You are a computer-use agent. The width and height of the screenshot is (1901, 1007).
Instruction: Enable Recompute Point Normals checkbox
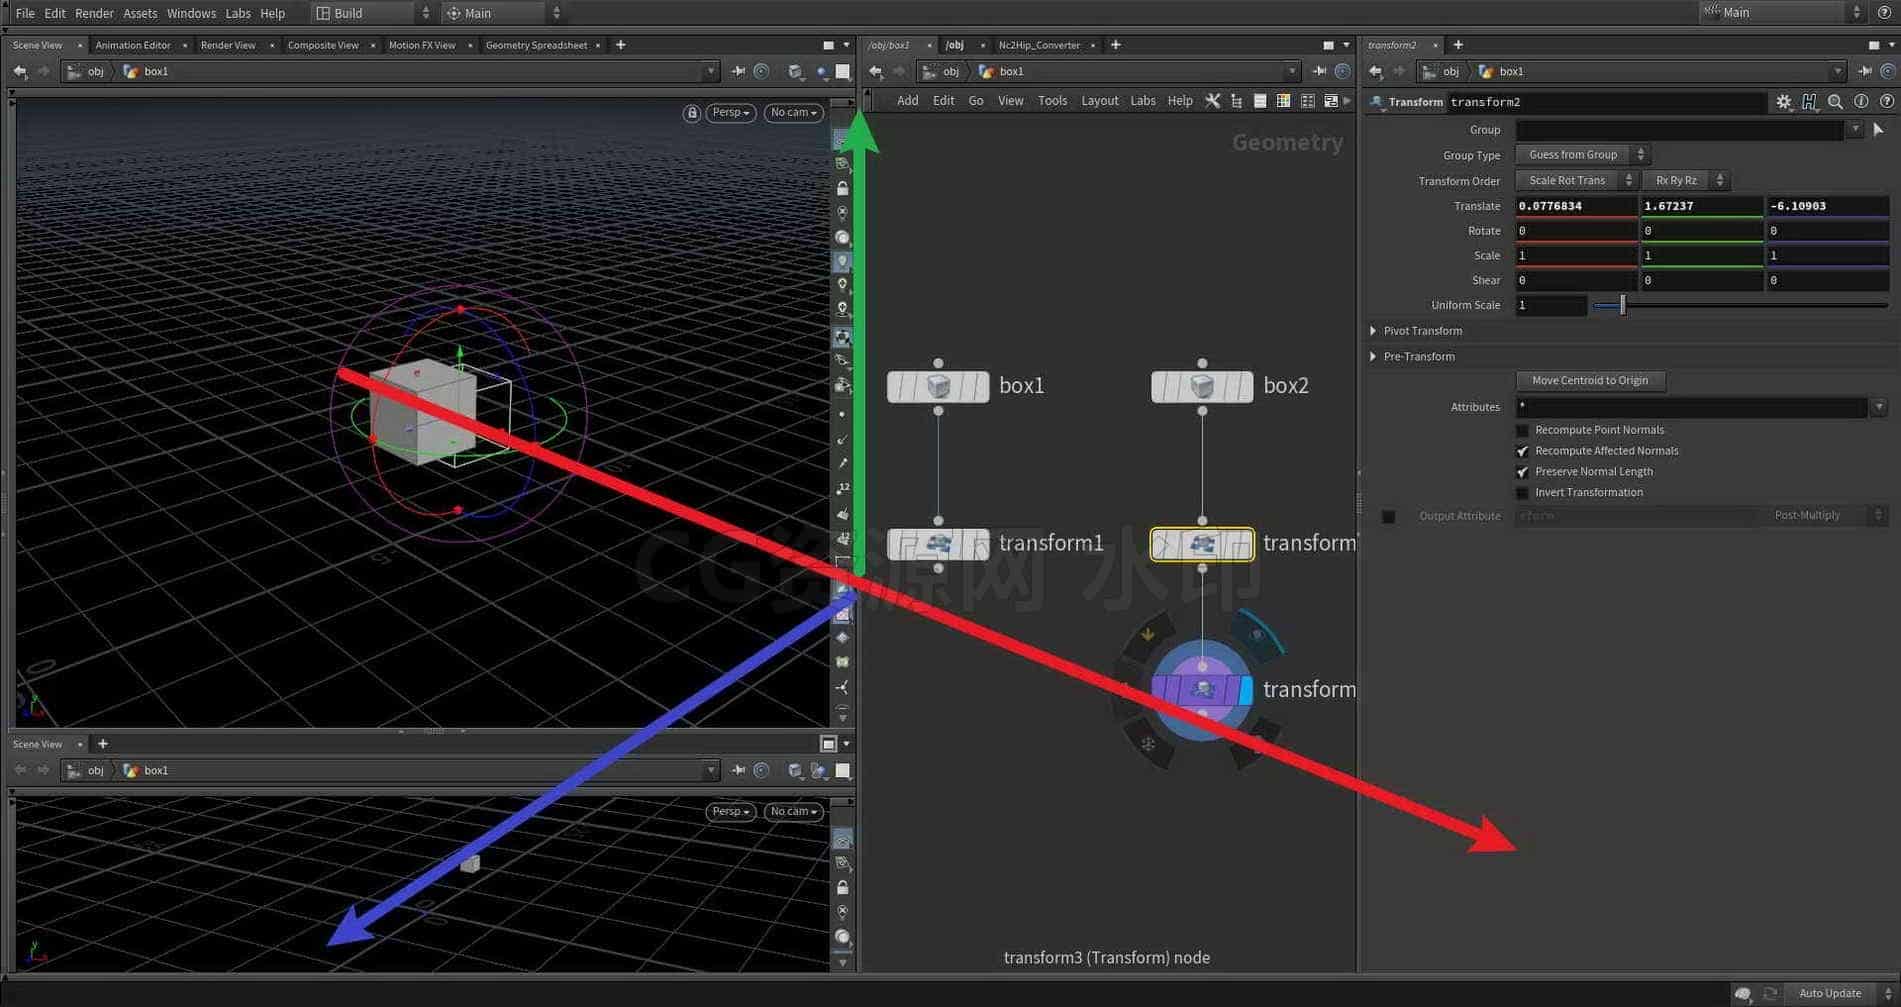(x=1522, y=430)
